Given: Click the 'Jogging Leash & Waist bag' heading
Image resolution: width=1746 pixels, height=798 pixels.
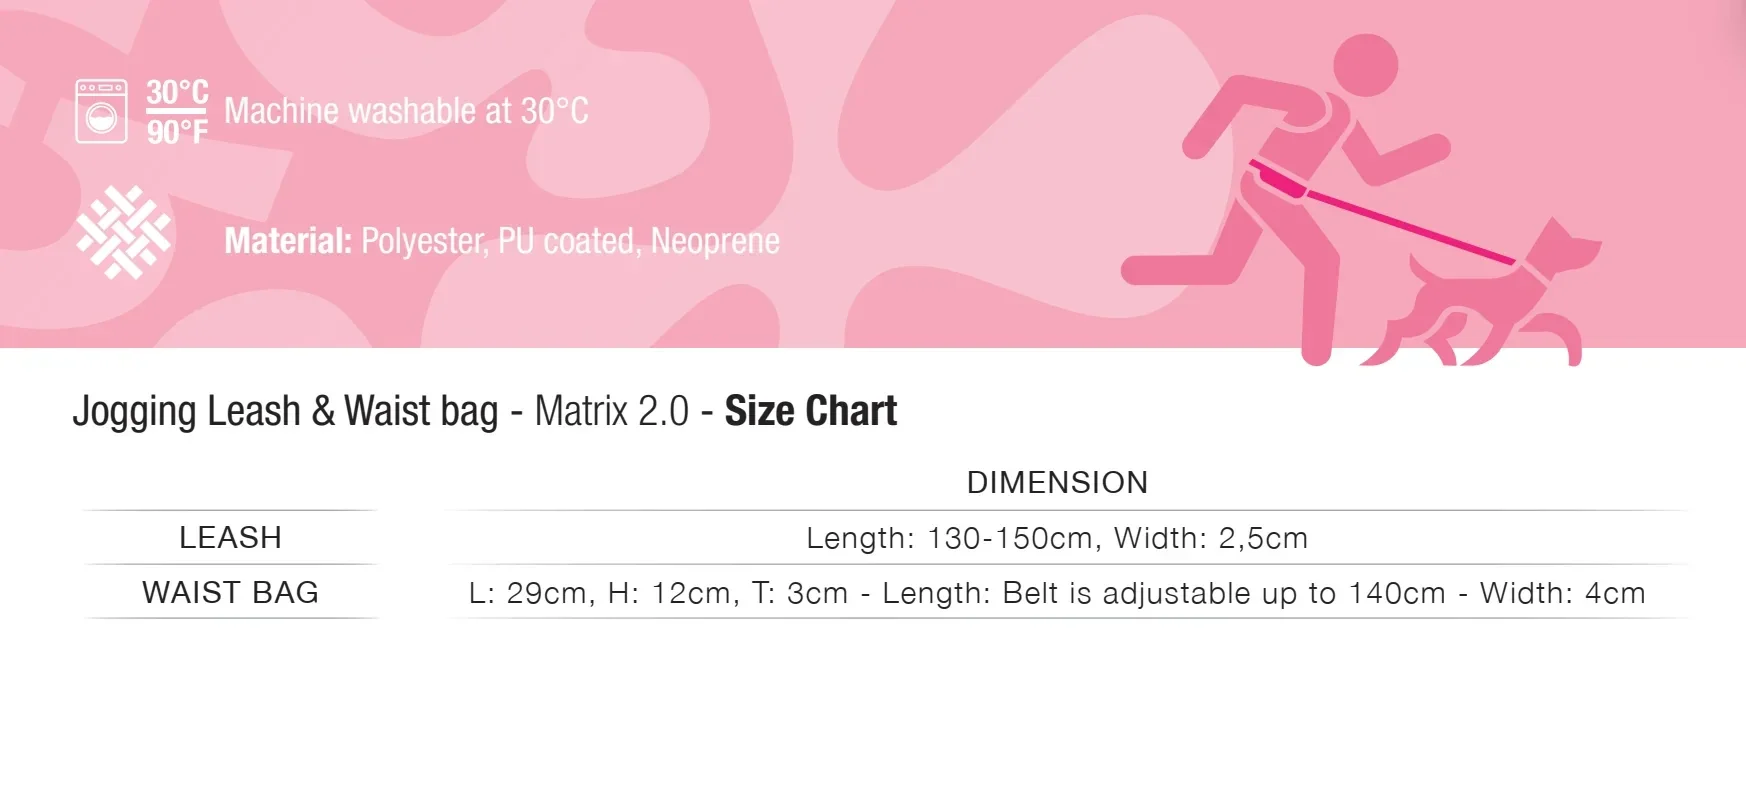Looking at the screenshot, I should (285, 411).
